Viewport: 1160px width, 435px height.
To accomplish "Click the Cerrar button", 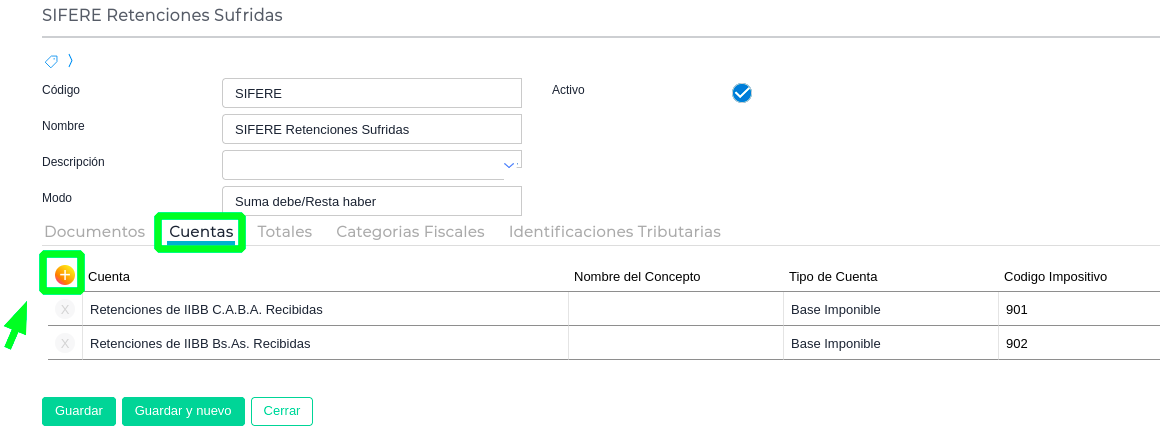I will pyautogui.click(x=282, y=411).
